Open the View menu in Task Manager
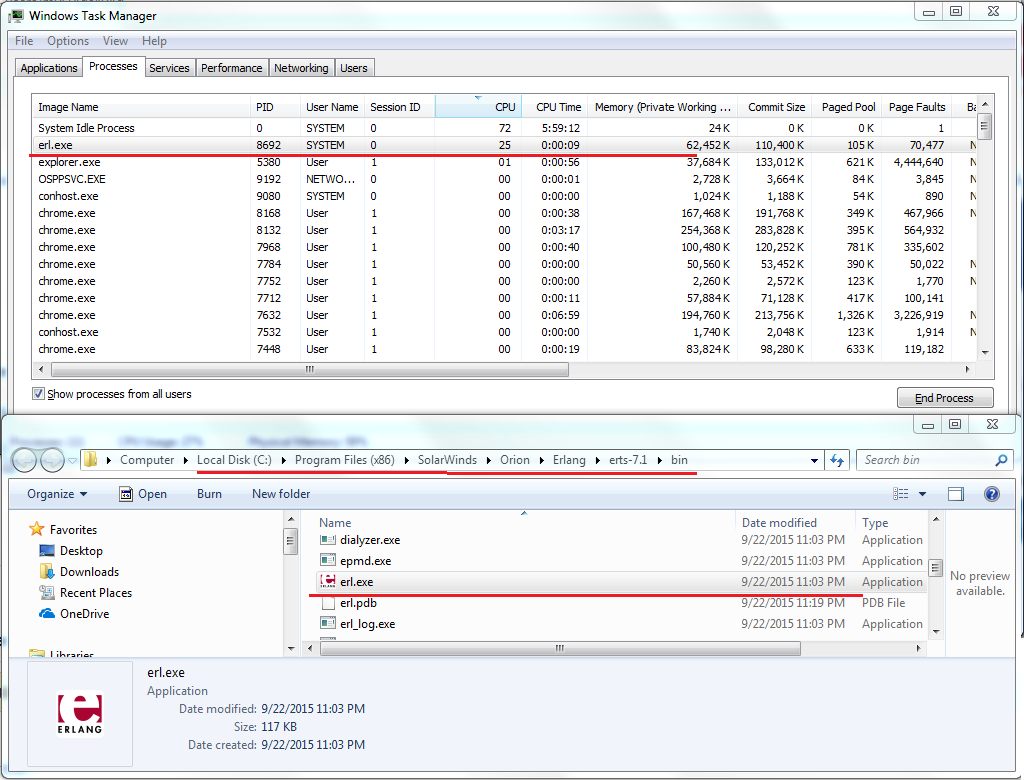The image size is (1024, 780). pyautogui.click(x=115, y=41)
